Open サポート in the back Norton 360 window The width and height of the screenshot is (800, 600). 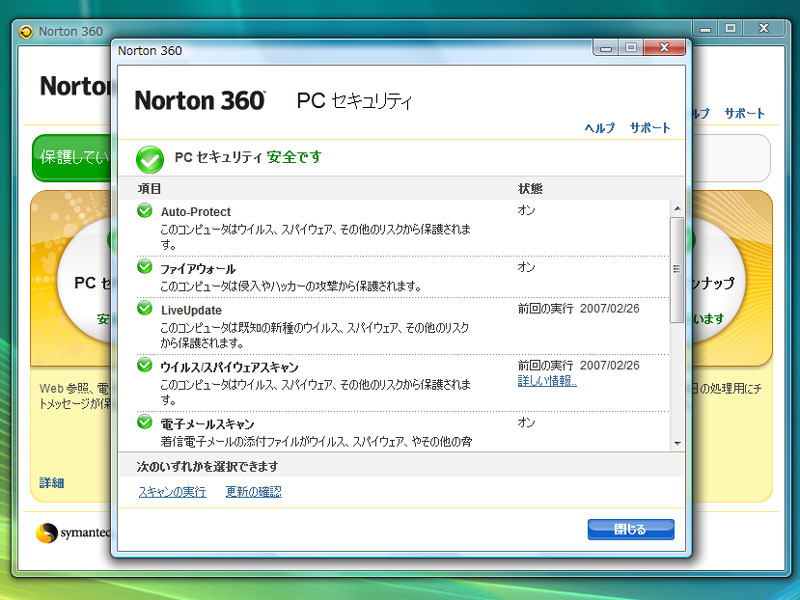(744, 113)
